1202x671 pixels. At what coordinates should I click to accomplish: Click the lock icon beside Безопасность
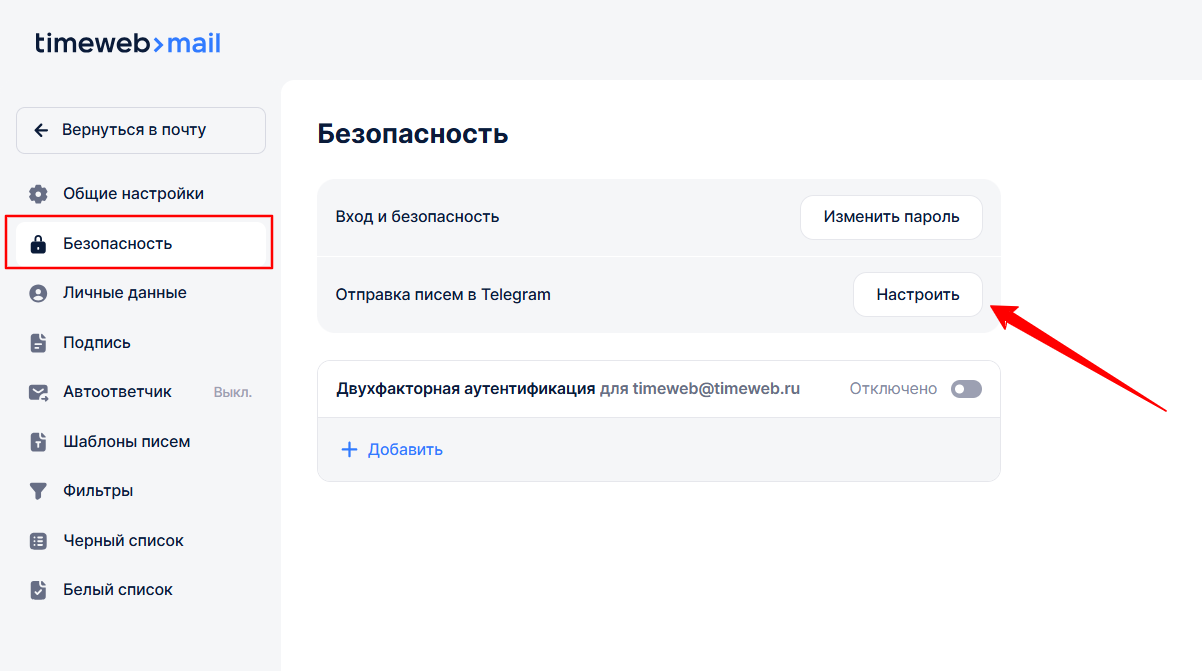coord(38,244)
